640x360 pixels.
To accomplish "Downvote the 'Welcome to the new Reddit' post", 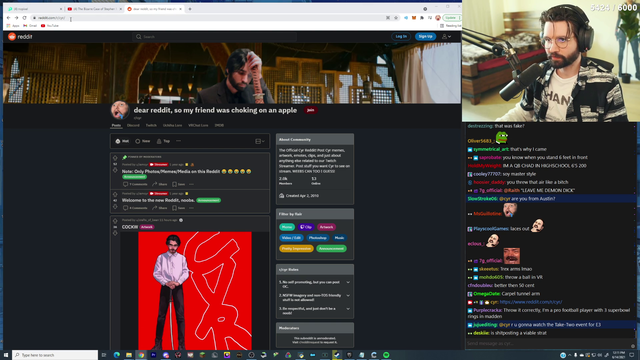I will pyautogui.click(x=115, y=206).
